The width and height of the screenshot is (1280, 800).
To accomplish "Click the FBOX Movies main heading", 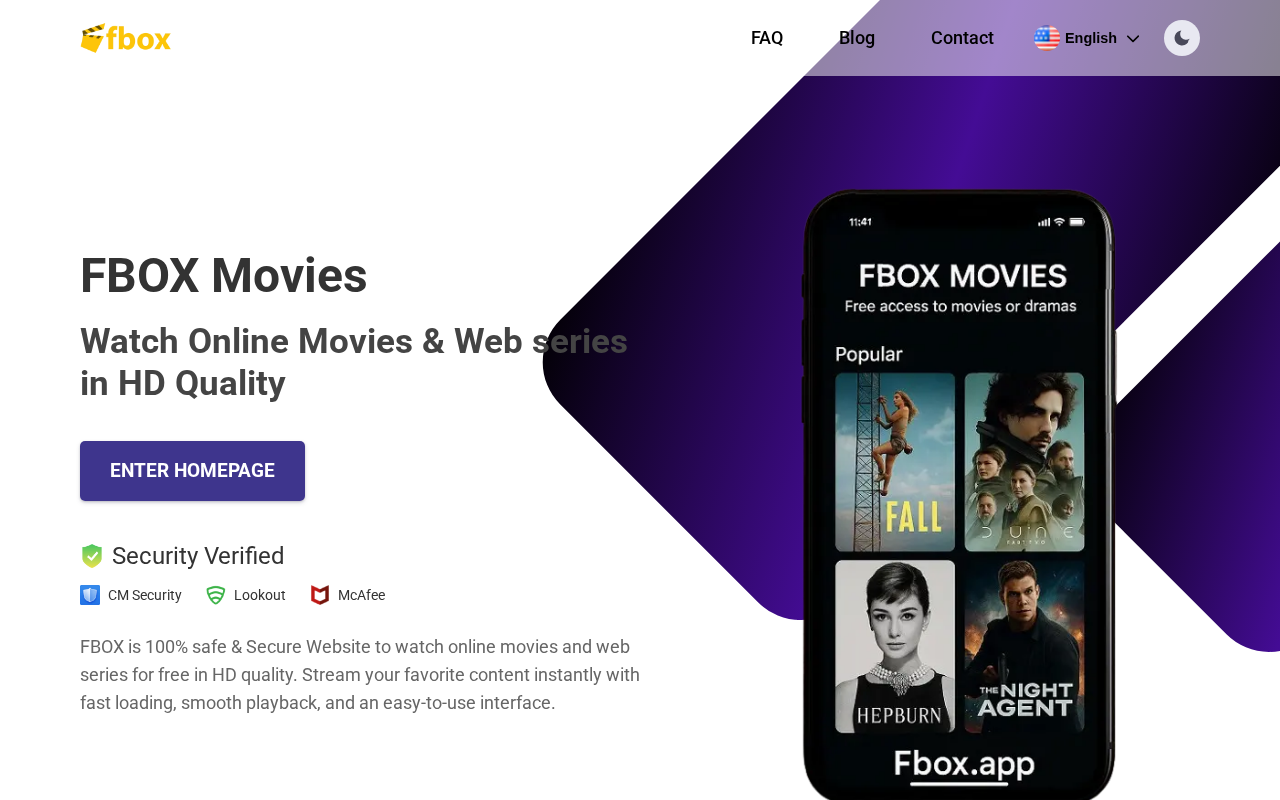I will 224,276.
